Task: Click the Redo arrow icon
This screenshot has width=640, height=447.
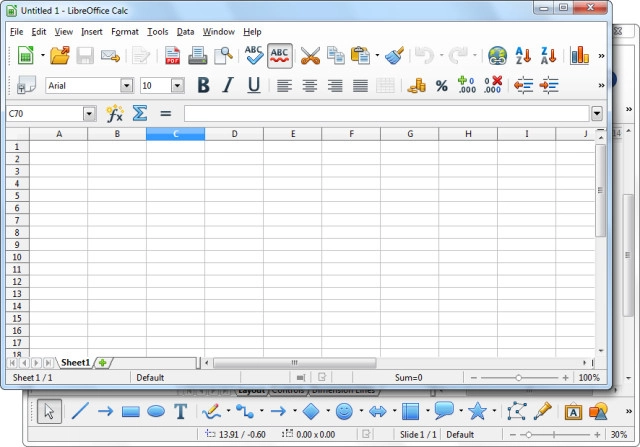Action: click(x=458, y=55)
